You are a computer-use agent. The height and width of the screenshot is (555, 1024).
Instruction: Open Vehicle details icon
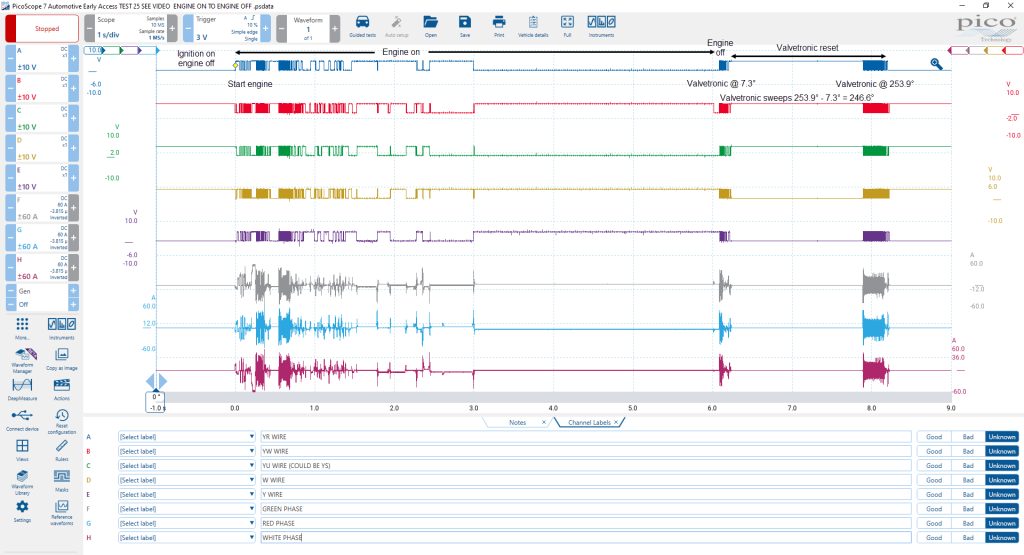[533, 25]
